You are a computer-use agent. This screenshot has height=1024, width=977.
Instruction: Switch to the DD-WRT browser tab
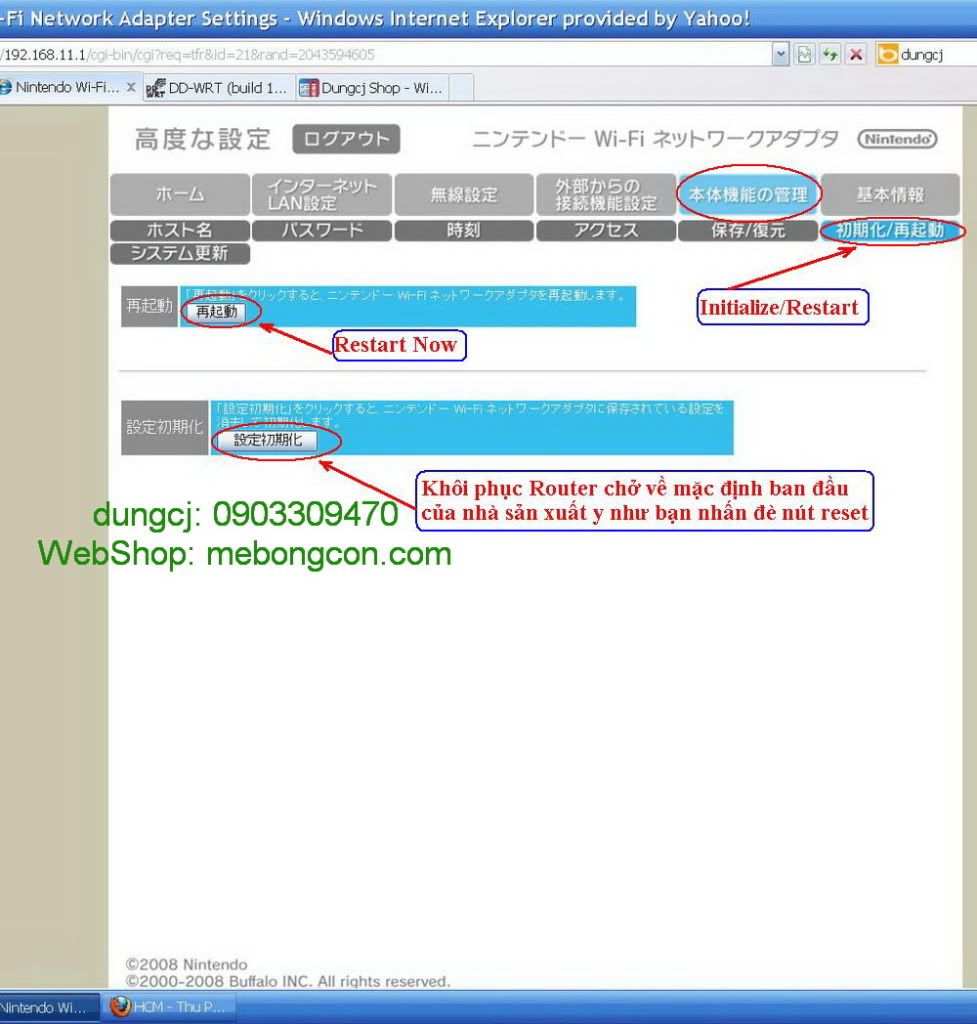pos(218,88)
